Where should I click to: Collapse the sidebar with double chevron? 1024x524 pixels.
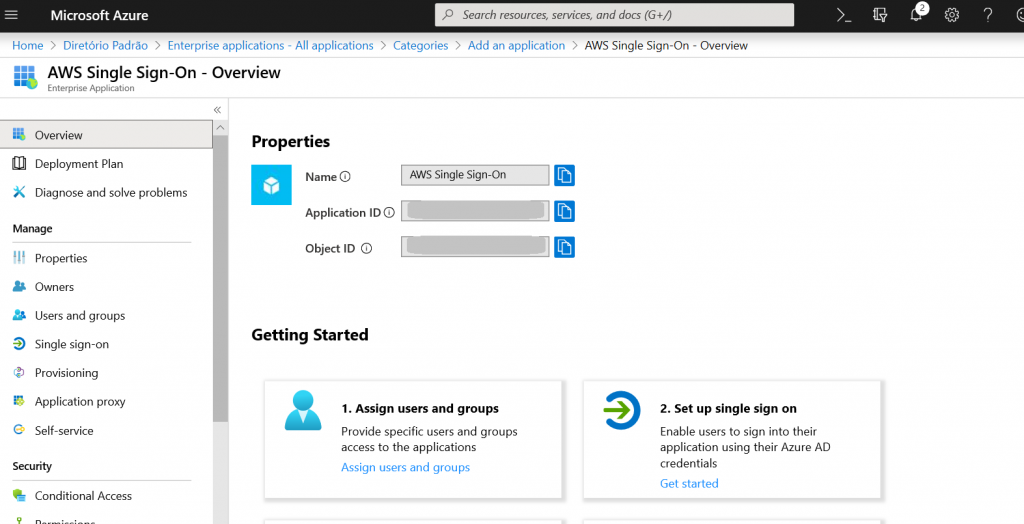[x=217, y=110]
